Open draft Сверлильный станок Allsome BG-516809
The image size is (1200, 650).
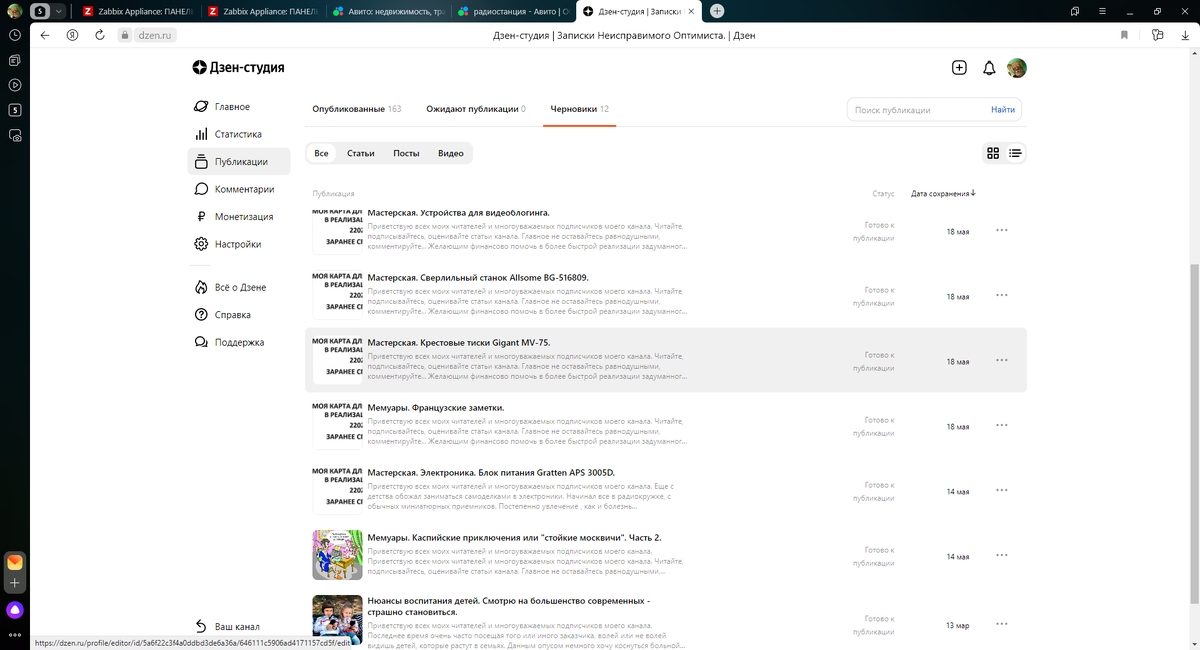[x=478, y=277]
